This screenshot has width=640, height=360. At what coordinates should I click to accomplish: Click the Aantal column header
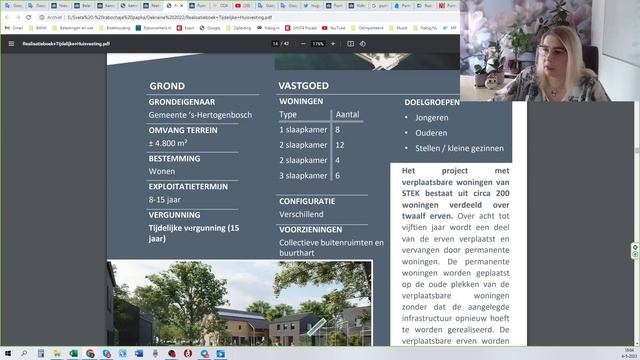point(347,115)
